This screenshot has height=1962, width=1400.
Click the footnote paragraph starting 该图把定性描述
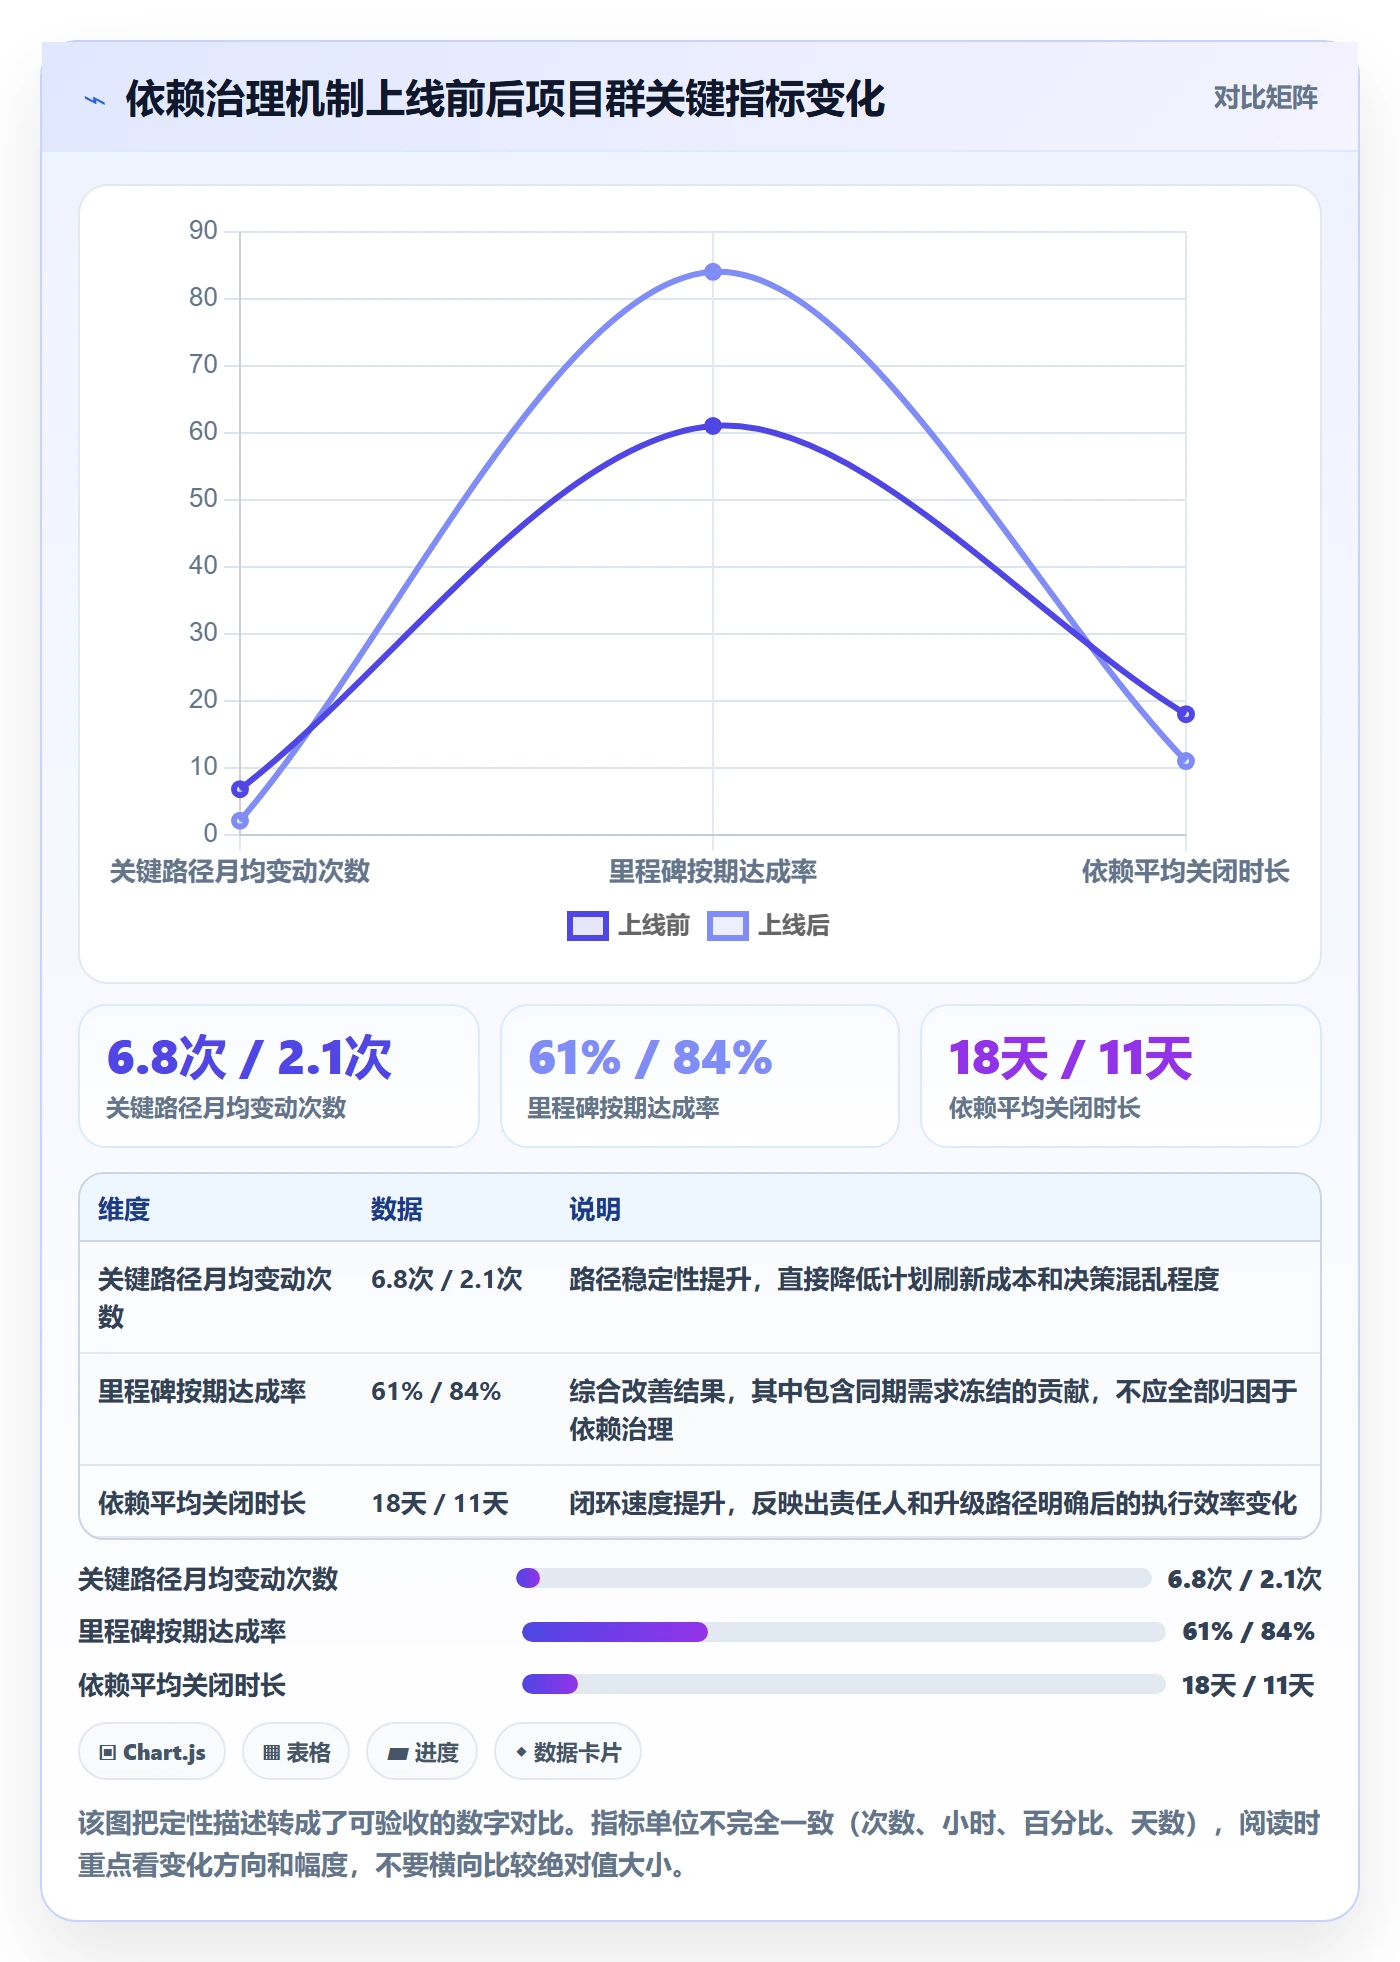pyautogui.click(x=699, y=1844)
